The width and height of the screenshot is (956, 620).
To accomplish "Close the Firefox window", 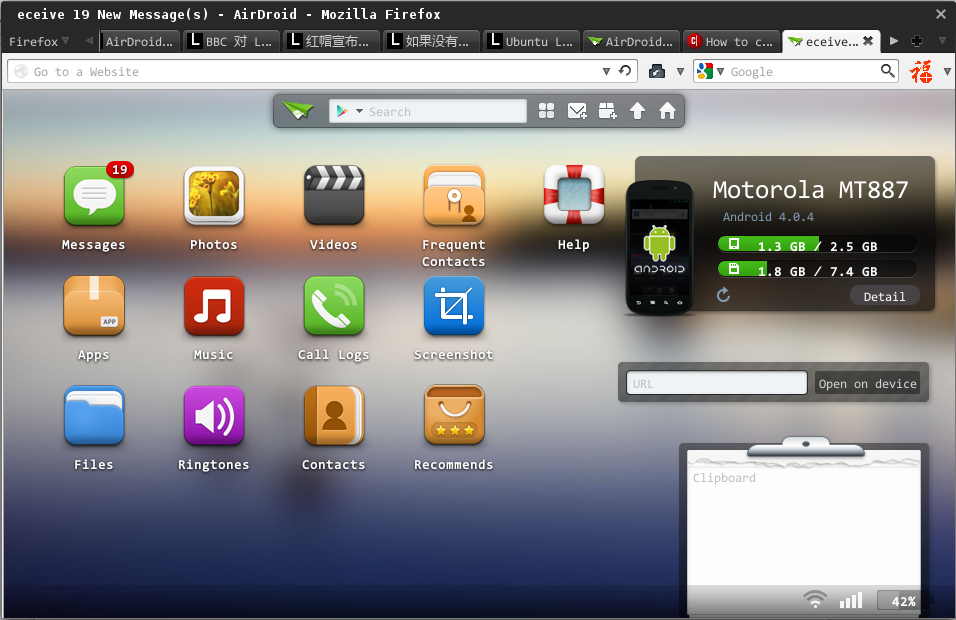I will click(x=941, y=13).
